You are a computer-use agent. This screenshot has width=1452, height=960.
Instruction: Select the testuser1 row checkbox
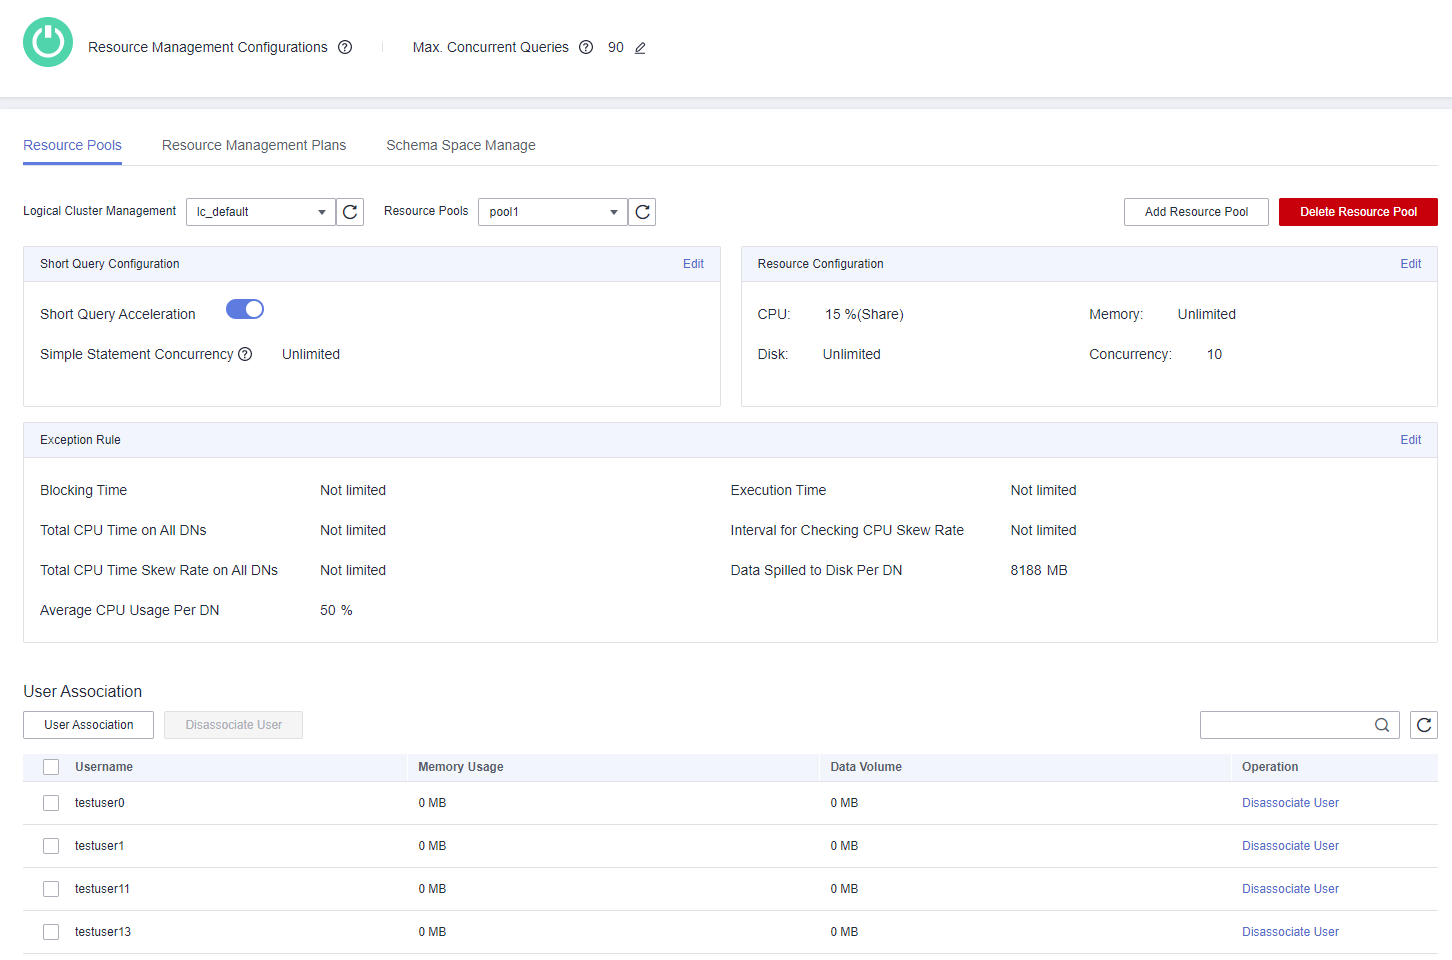[51, 846]
